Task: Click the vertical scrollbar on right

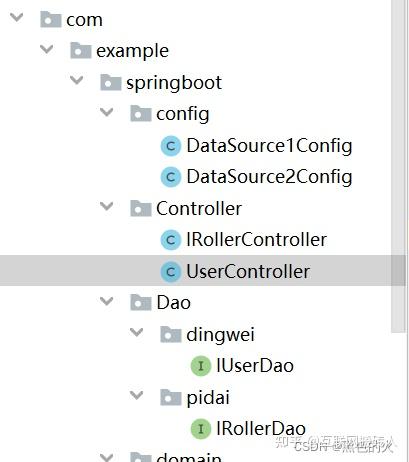Action: [399, 167]
